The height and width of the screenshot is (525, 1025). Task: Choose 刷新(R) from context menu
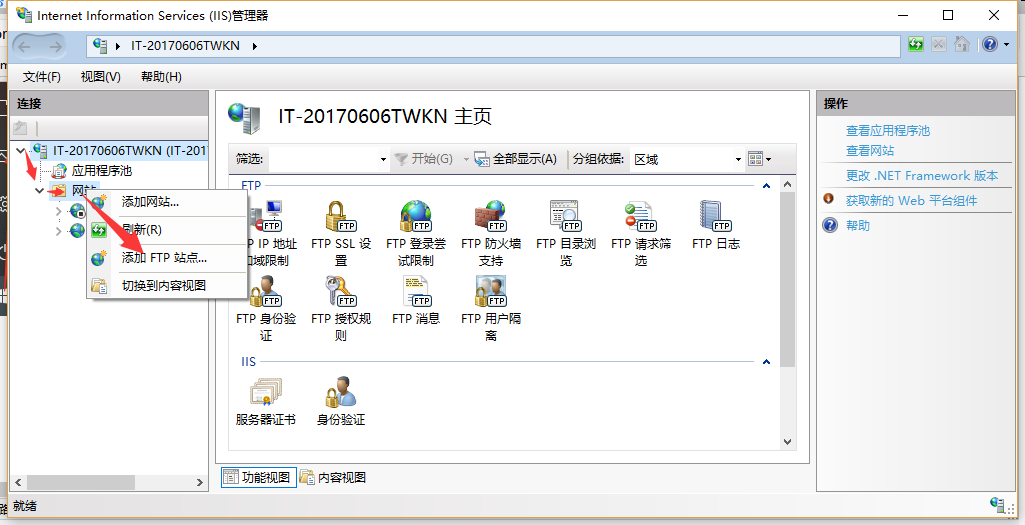[x=167, y=230]
